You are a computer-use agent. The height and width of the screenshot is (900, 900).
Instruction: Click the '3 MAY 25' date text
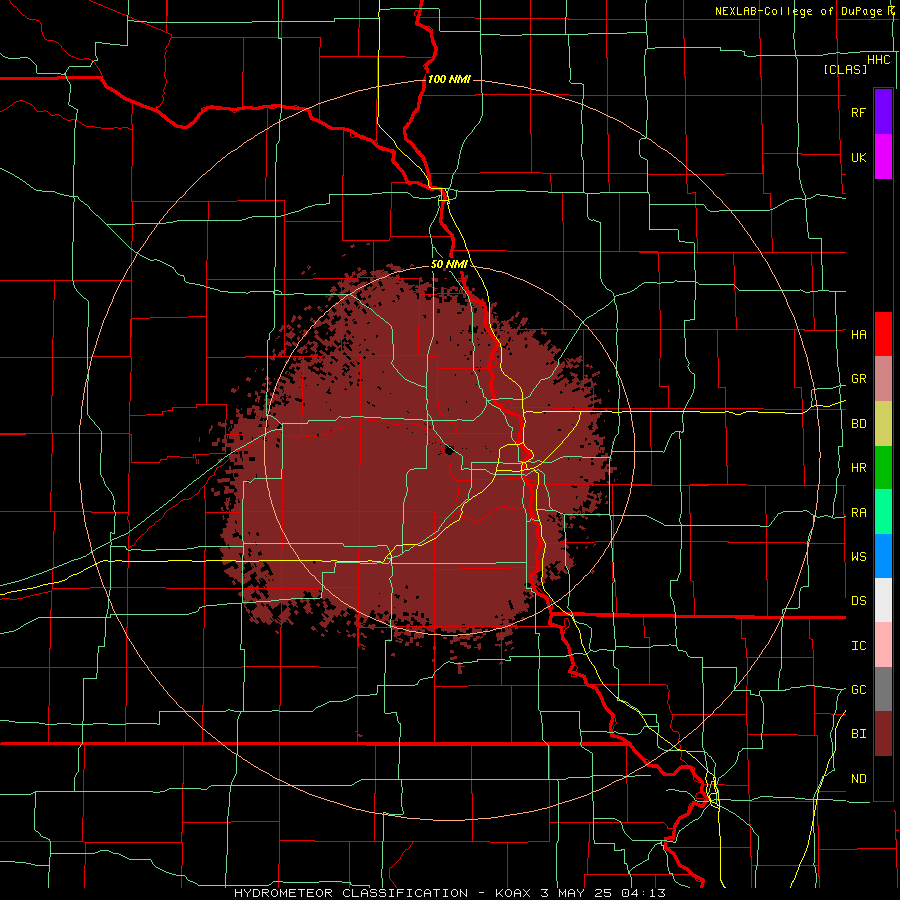[x=576, y=893]
